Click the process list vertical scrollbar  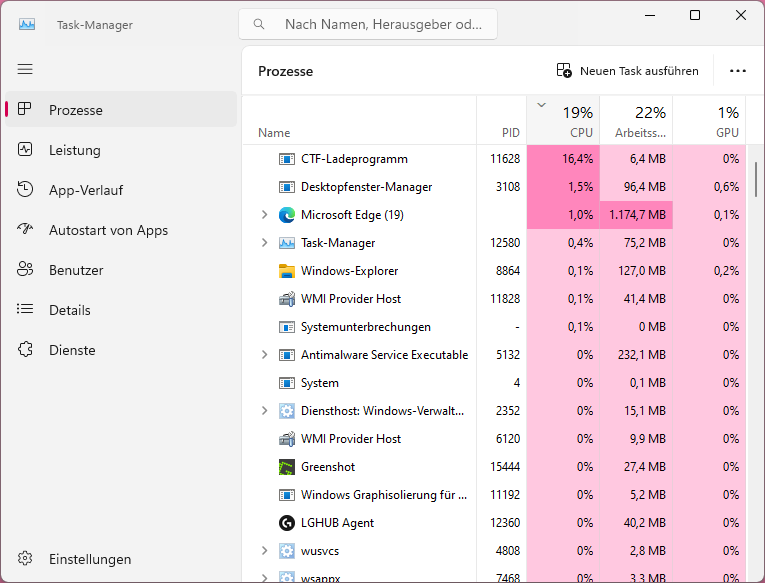coord(756,181)
